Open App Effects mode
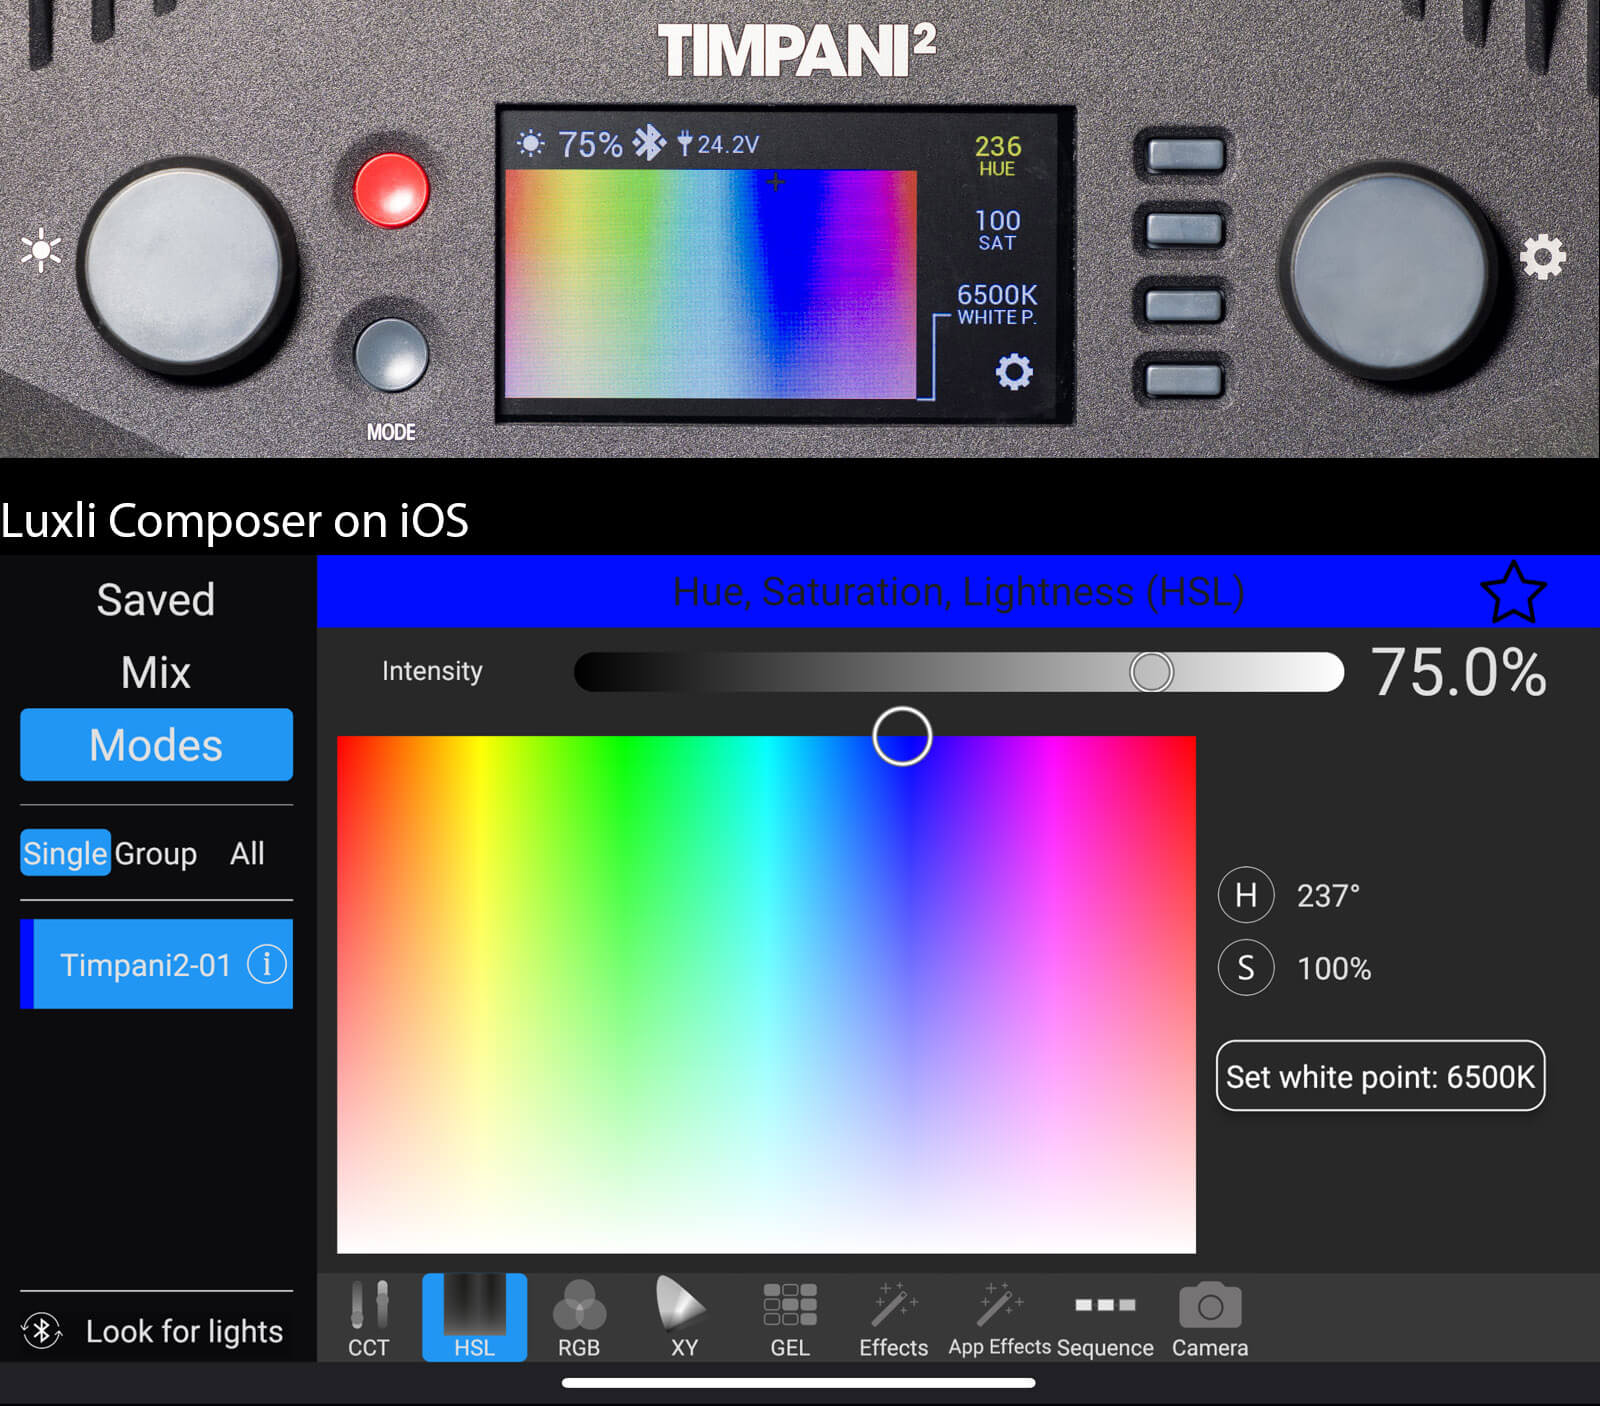1600x1406 pixels. tap(999, 1317)
